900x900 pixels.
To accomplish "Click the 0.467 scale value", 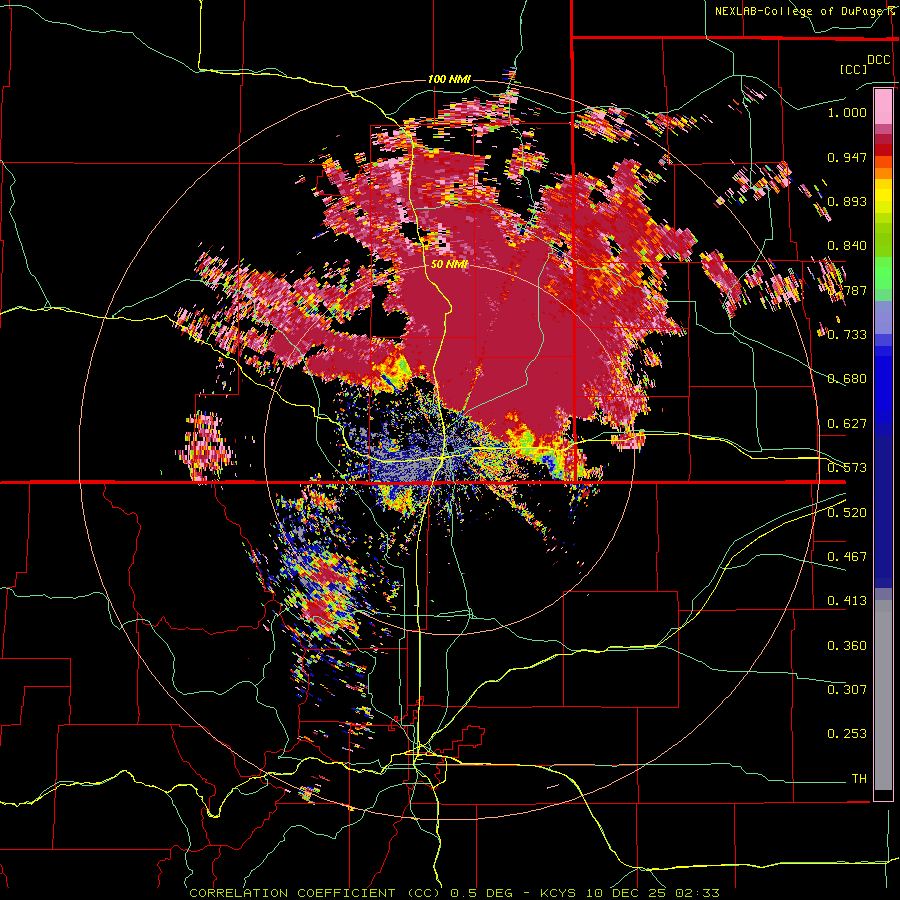I will [x=847, y=557].
